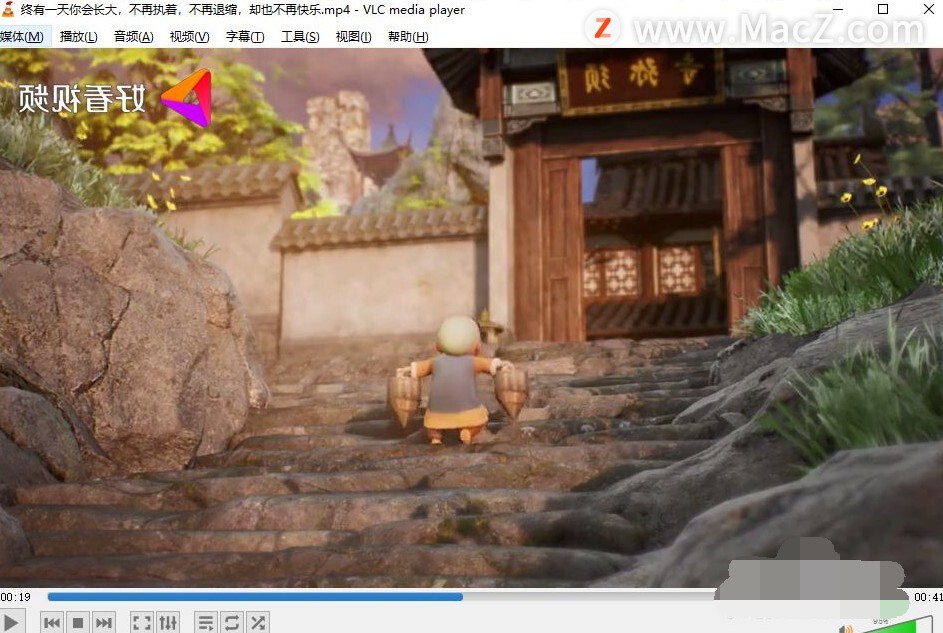Open the 播放(L) menu
943x633 pixels.
point(79,37)
